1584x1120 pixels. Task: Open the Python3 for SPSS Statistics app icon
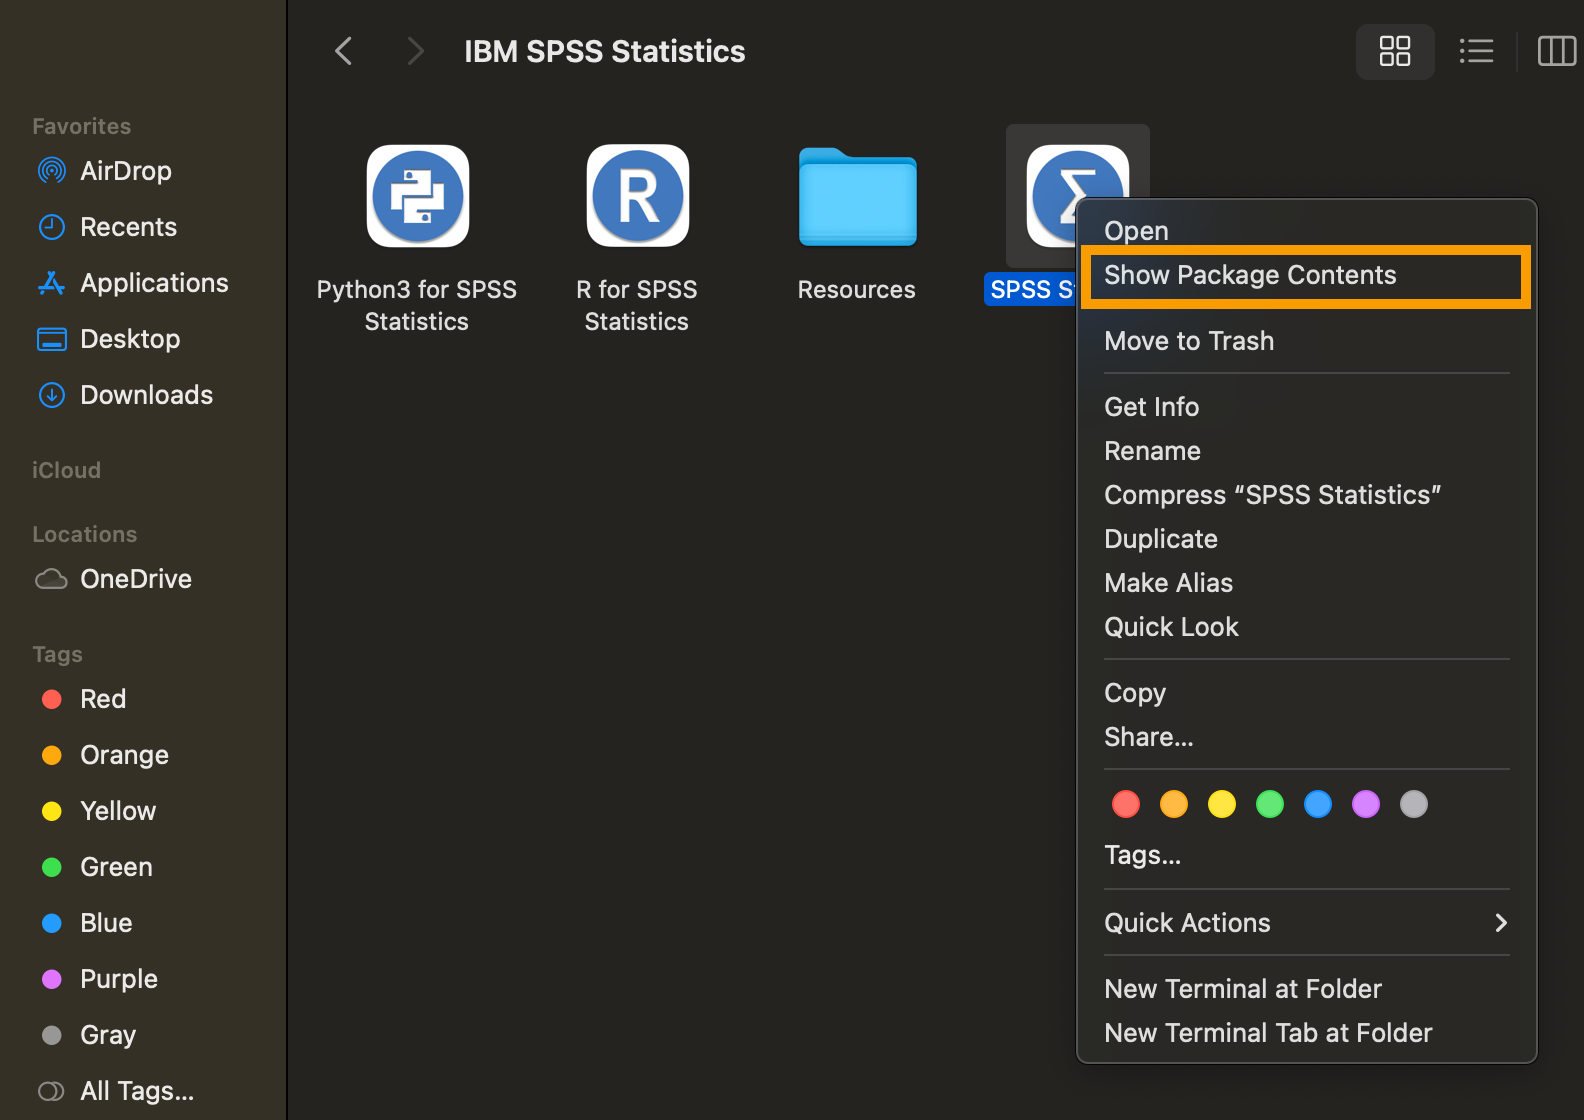417,196
